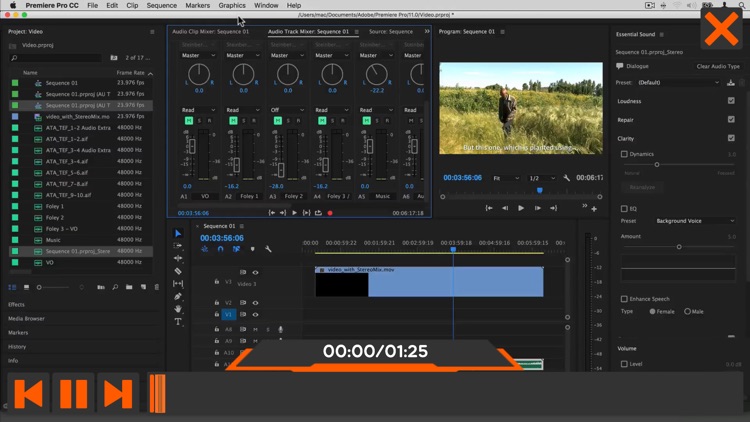This screenshot has height=422, width=750.
Task: Step forward one frame in Program monitor
Action: [538, 208]
